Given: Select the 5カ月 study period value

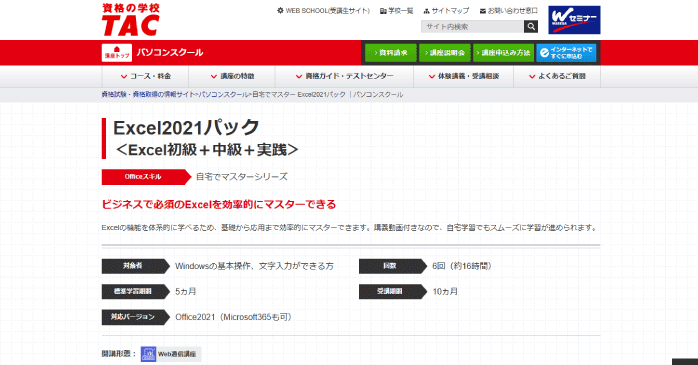Looking at the screenshot, I should click(185, 292).
